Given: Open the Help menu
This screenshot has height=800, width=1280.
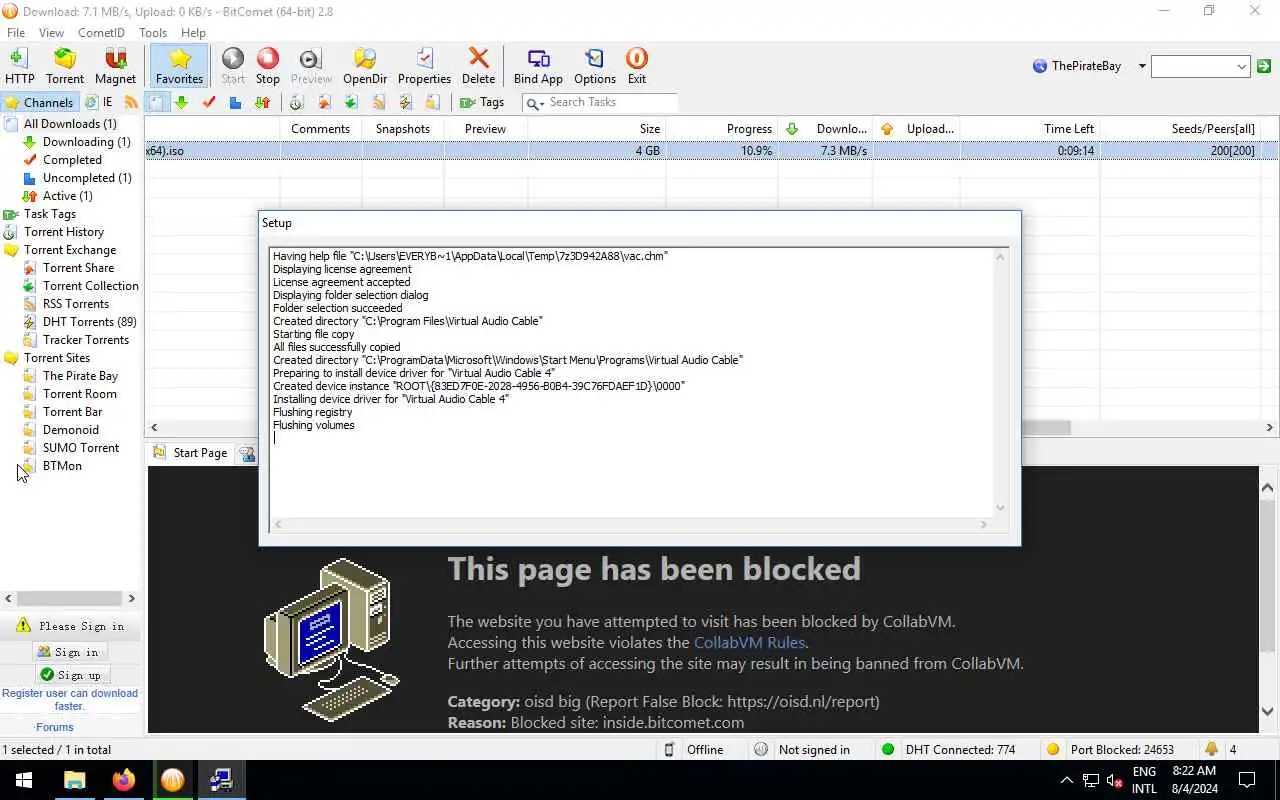Looking at the screenshot, I should 193,33.
